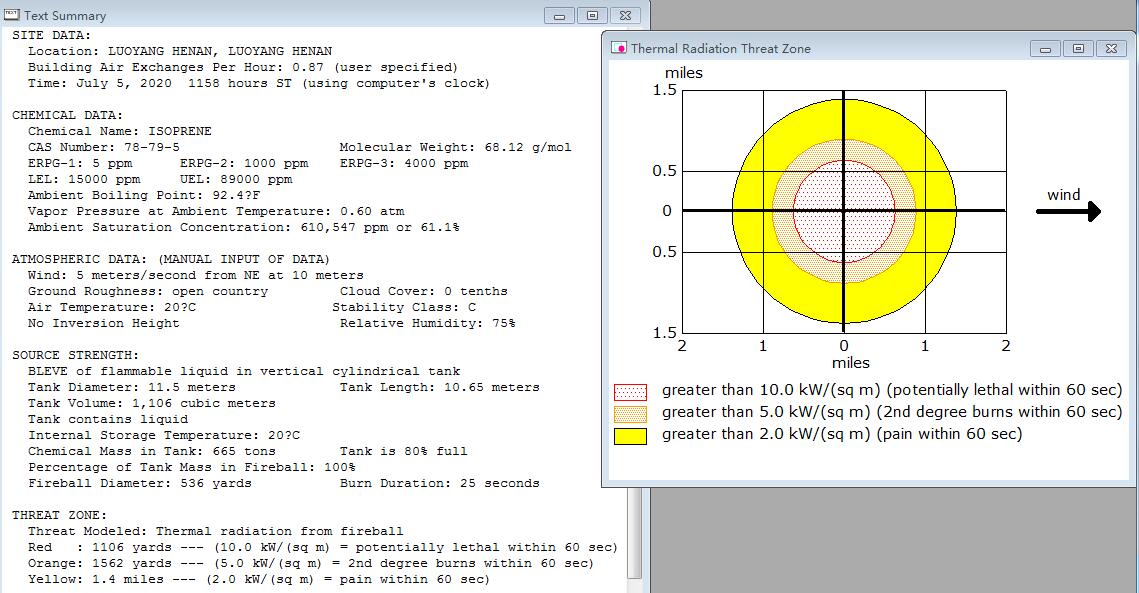Click the Text Summary vertical scrollbar
Screen dimensions: 1139x593
click(634, 538)
